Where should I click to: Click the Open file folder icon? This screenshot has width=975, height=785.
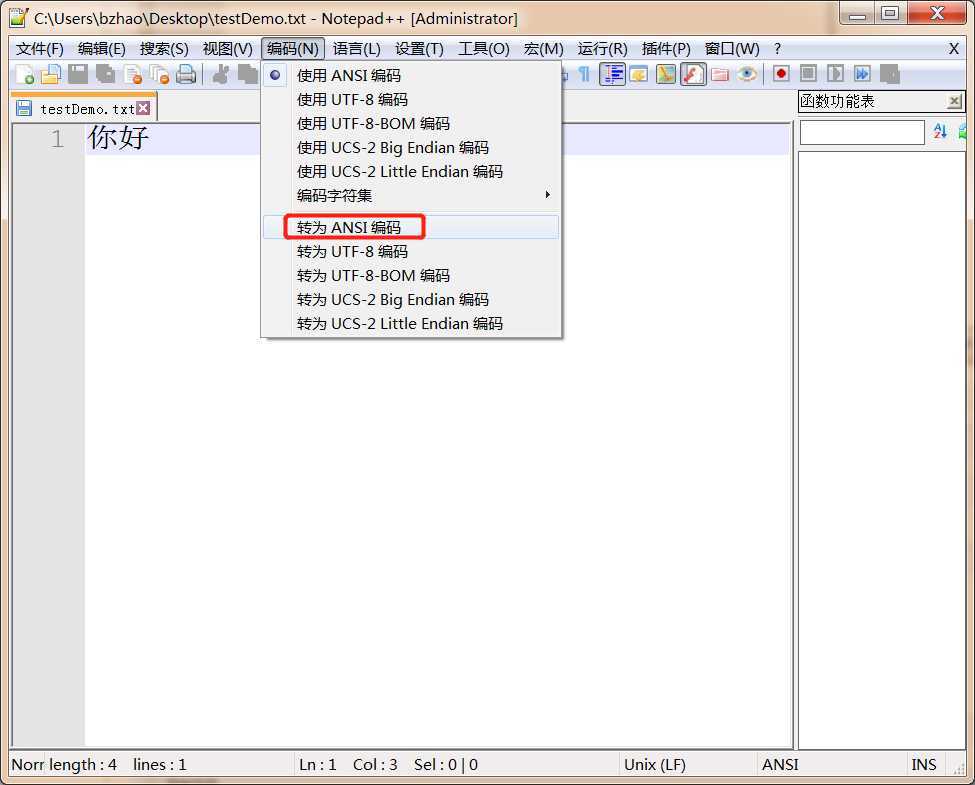click(51, 75)
